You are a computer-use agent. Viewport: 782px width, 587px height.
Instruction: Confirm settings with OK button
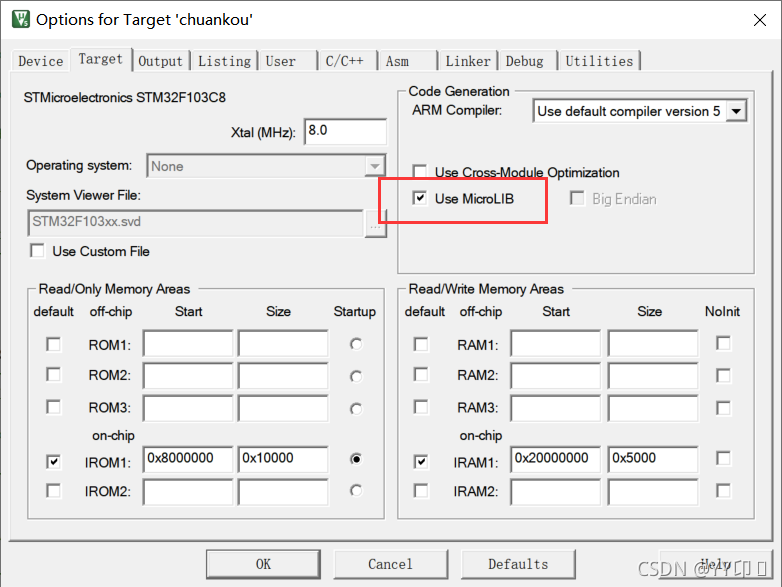pos(263,564)
